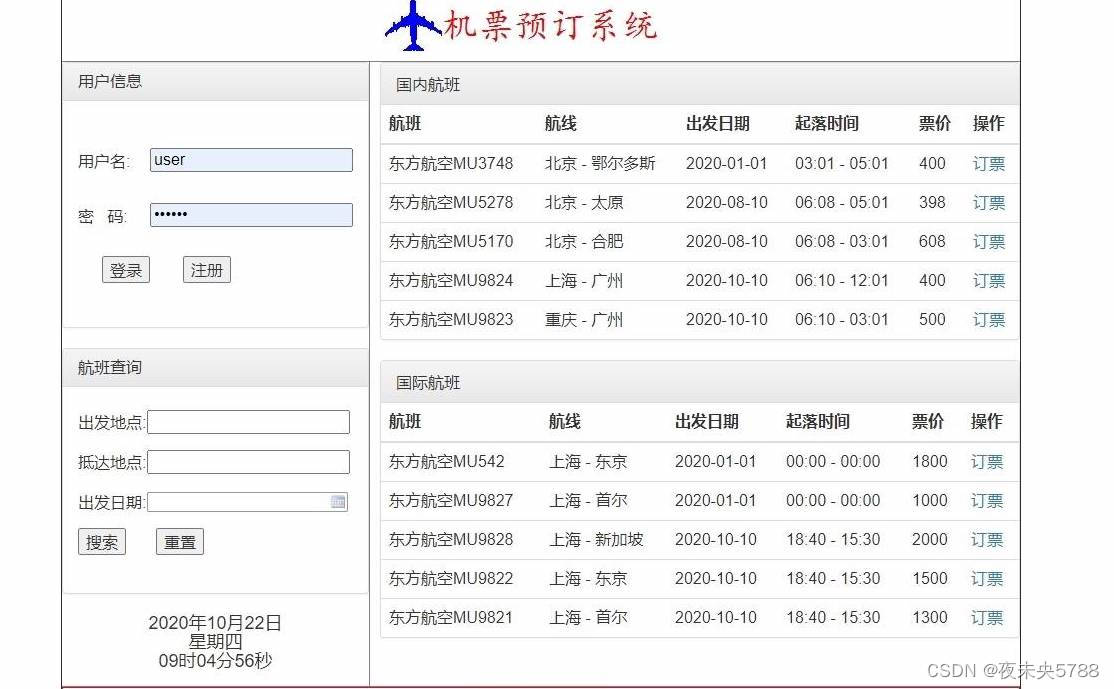Focus the 抵达地点 arrival input field
1114x689 pixels.
pyautogui.click(x=249, y=462)
